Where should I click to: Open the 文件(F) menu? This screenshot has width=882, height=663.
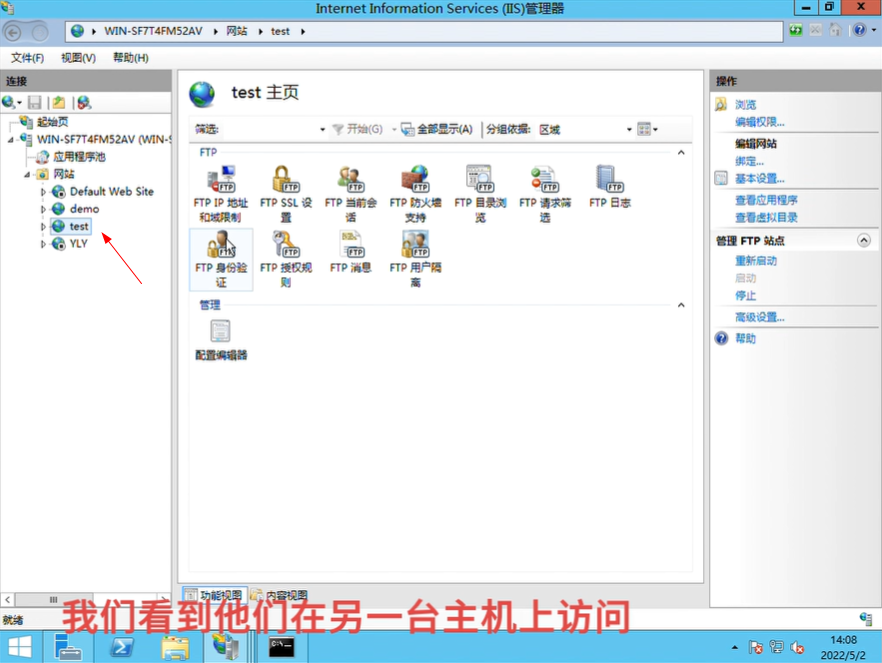point(27,58)
